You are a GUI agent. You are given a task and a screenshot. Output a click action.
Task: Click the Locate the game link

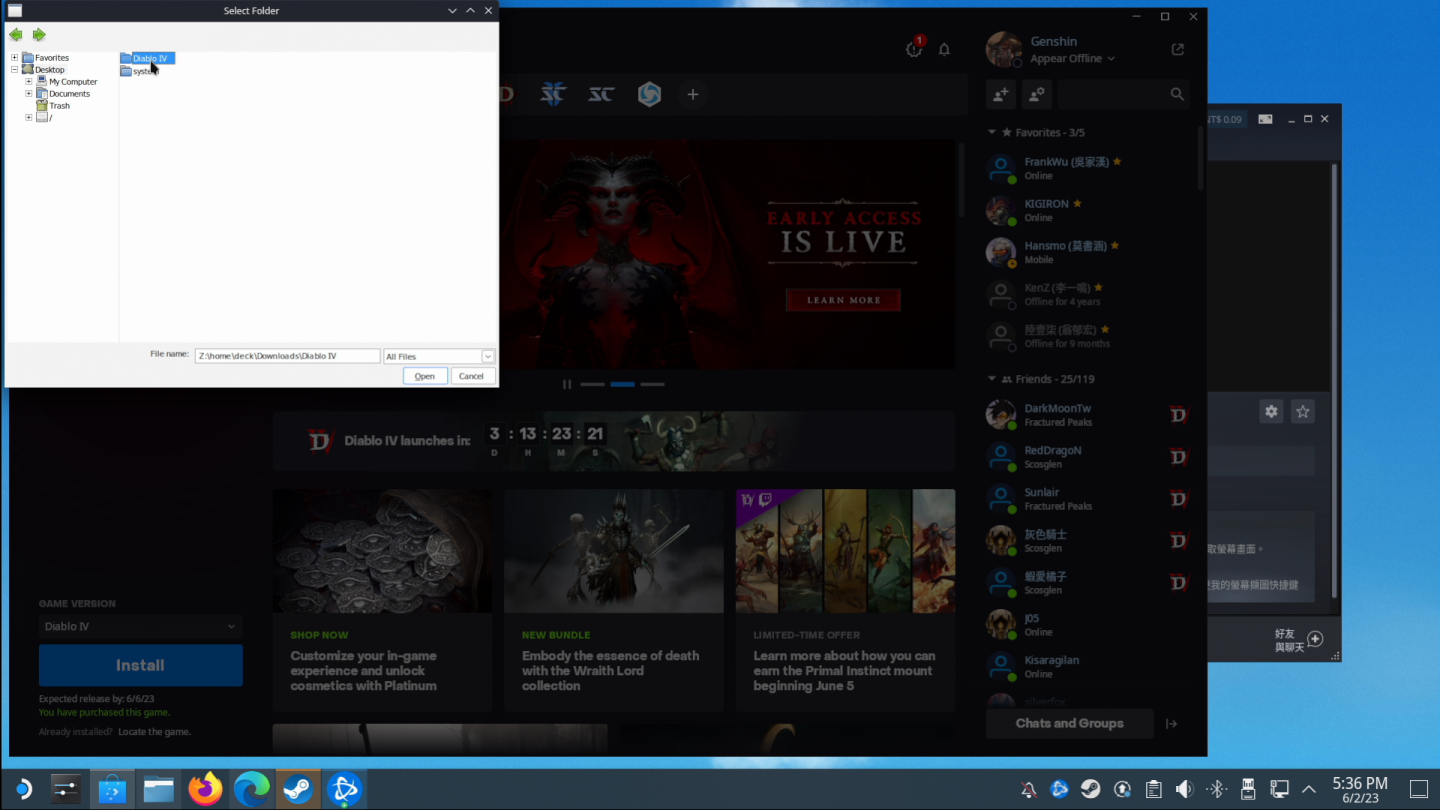[154, 732]
